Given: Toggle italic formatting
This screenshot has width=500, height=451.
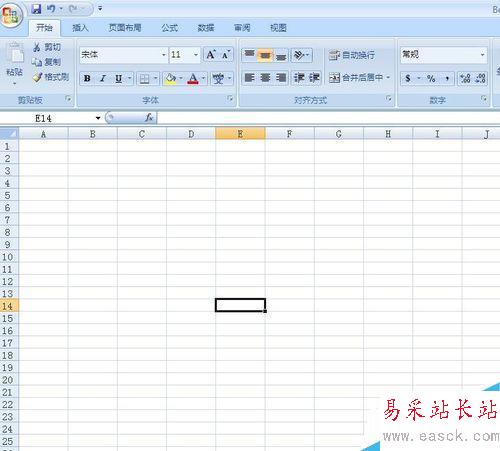Looking at the screenshot, I should tap(103, 79).
